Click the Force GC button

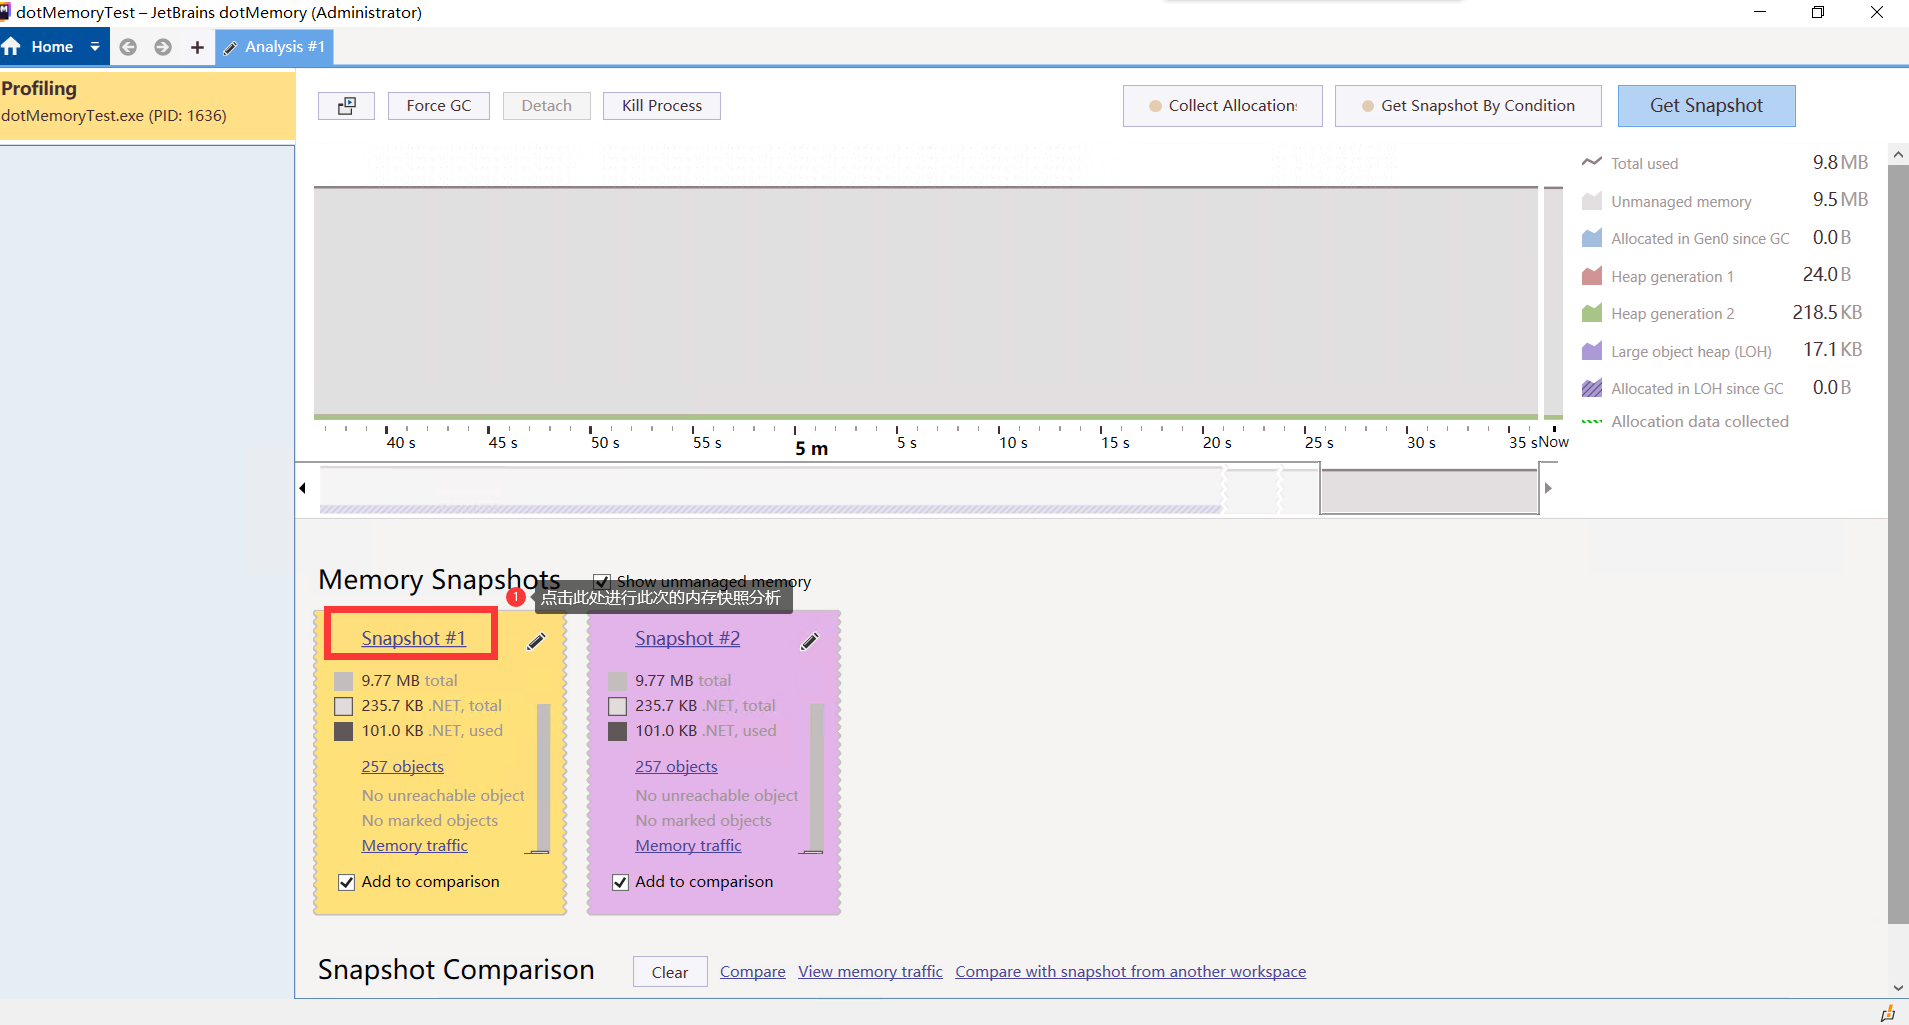click(439, 106)
